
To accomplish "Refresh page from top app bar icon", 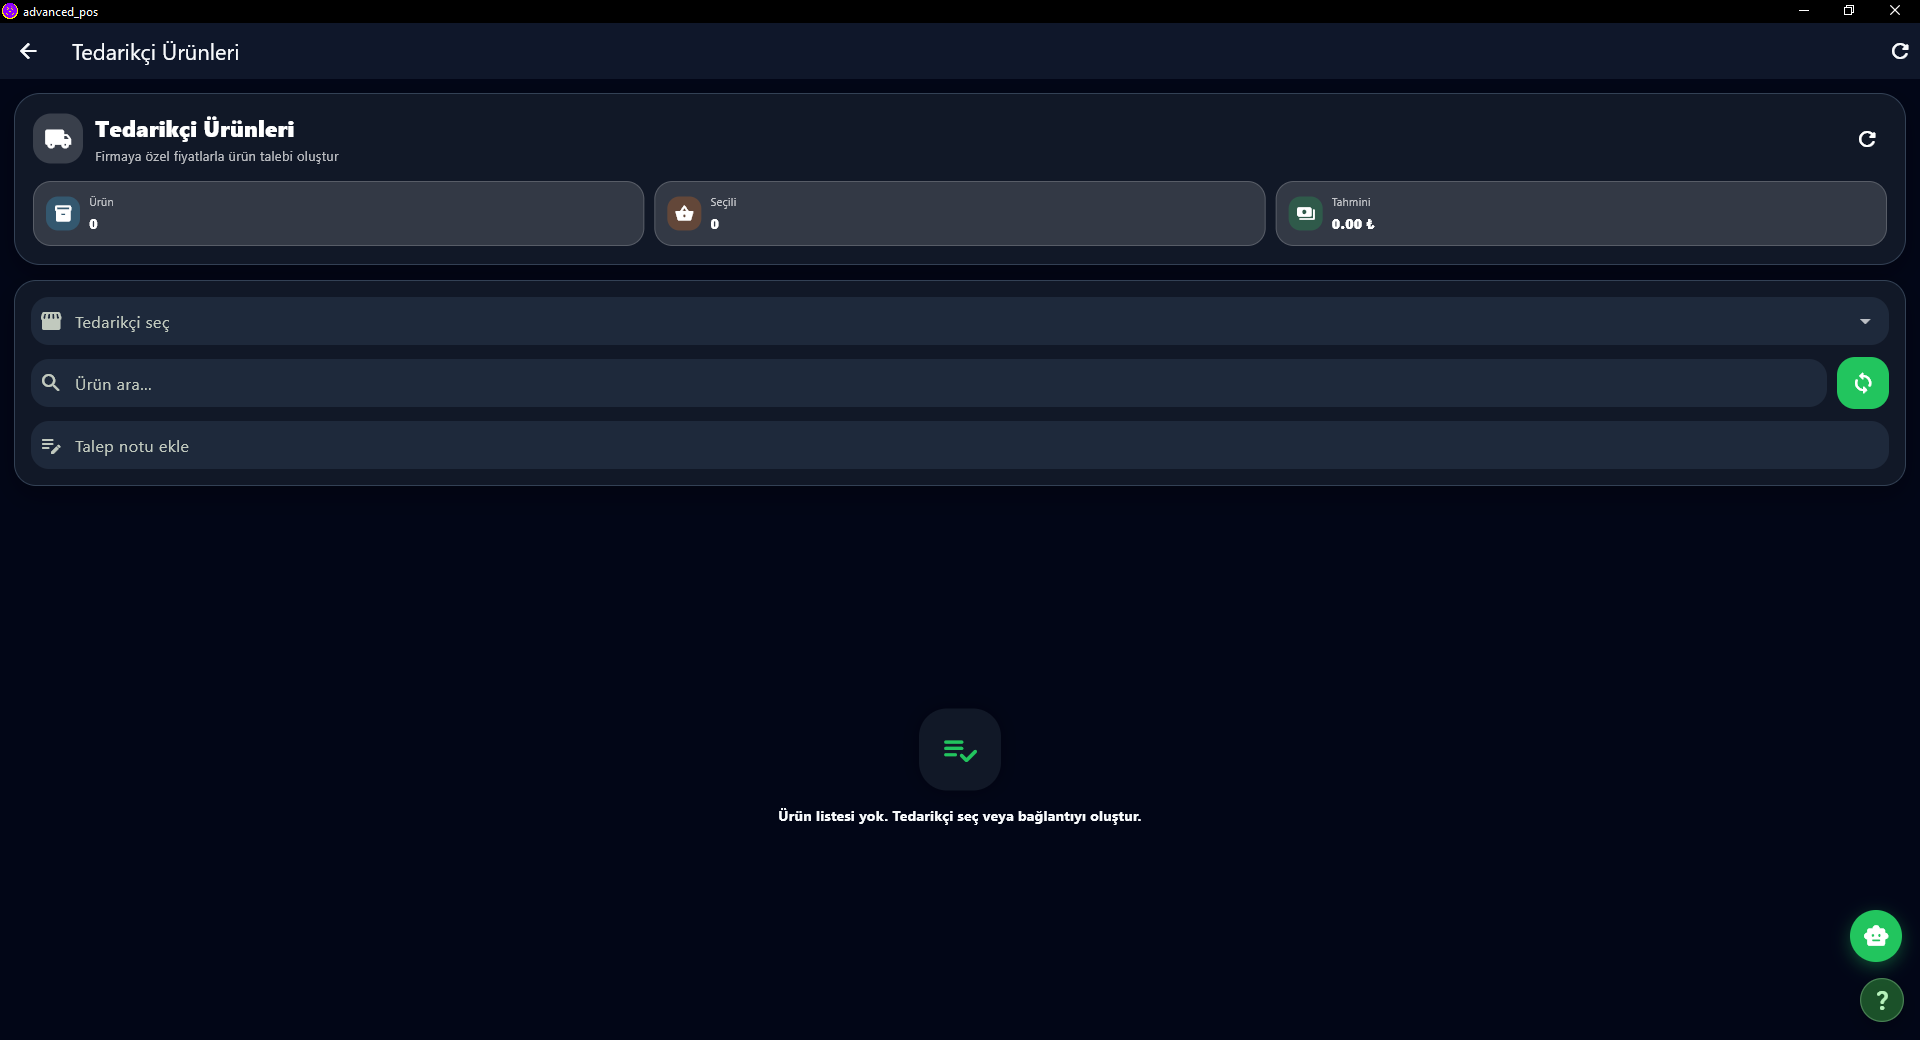I will [1900, 51].
